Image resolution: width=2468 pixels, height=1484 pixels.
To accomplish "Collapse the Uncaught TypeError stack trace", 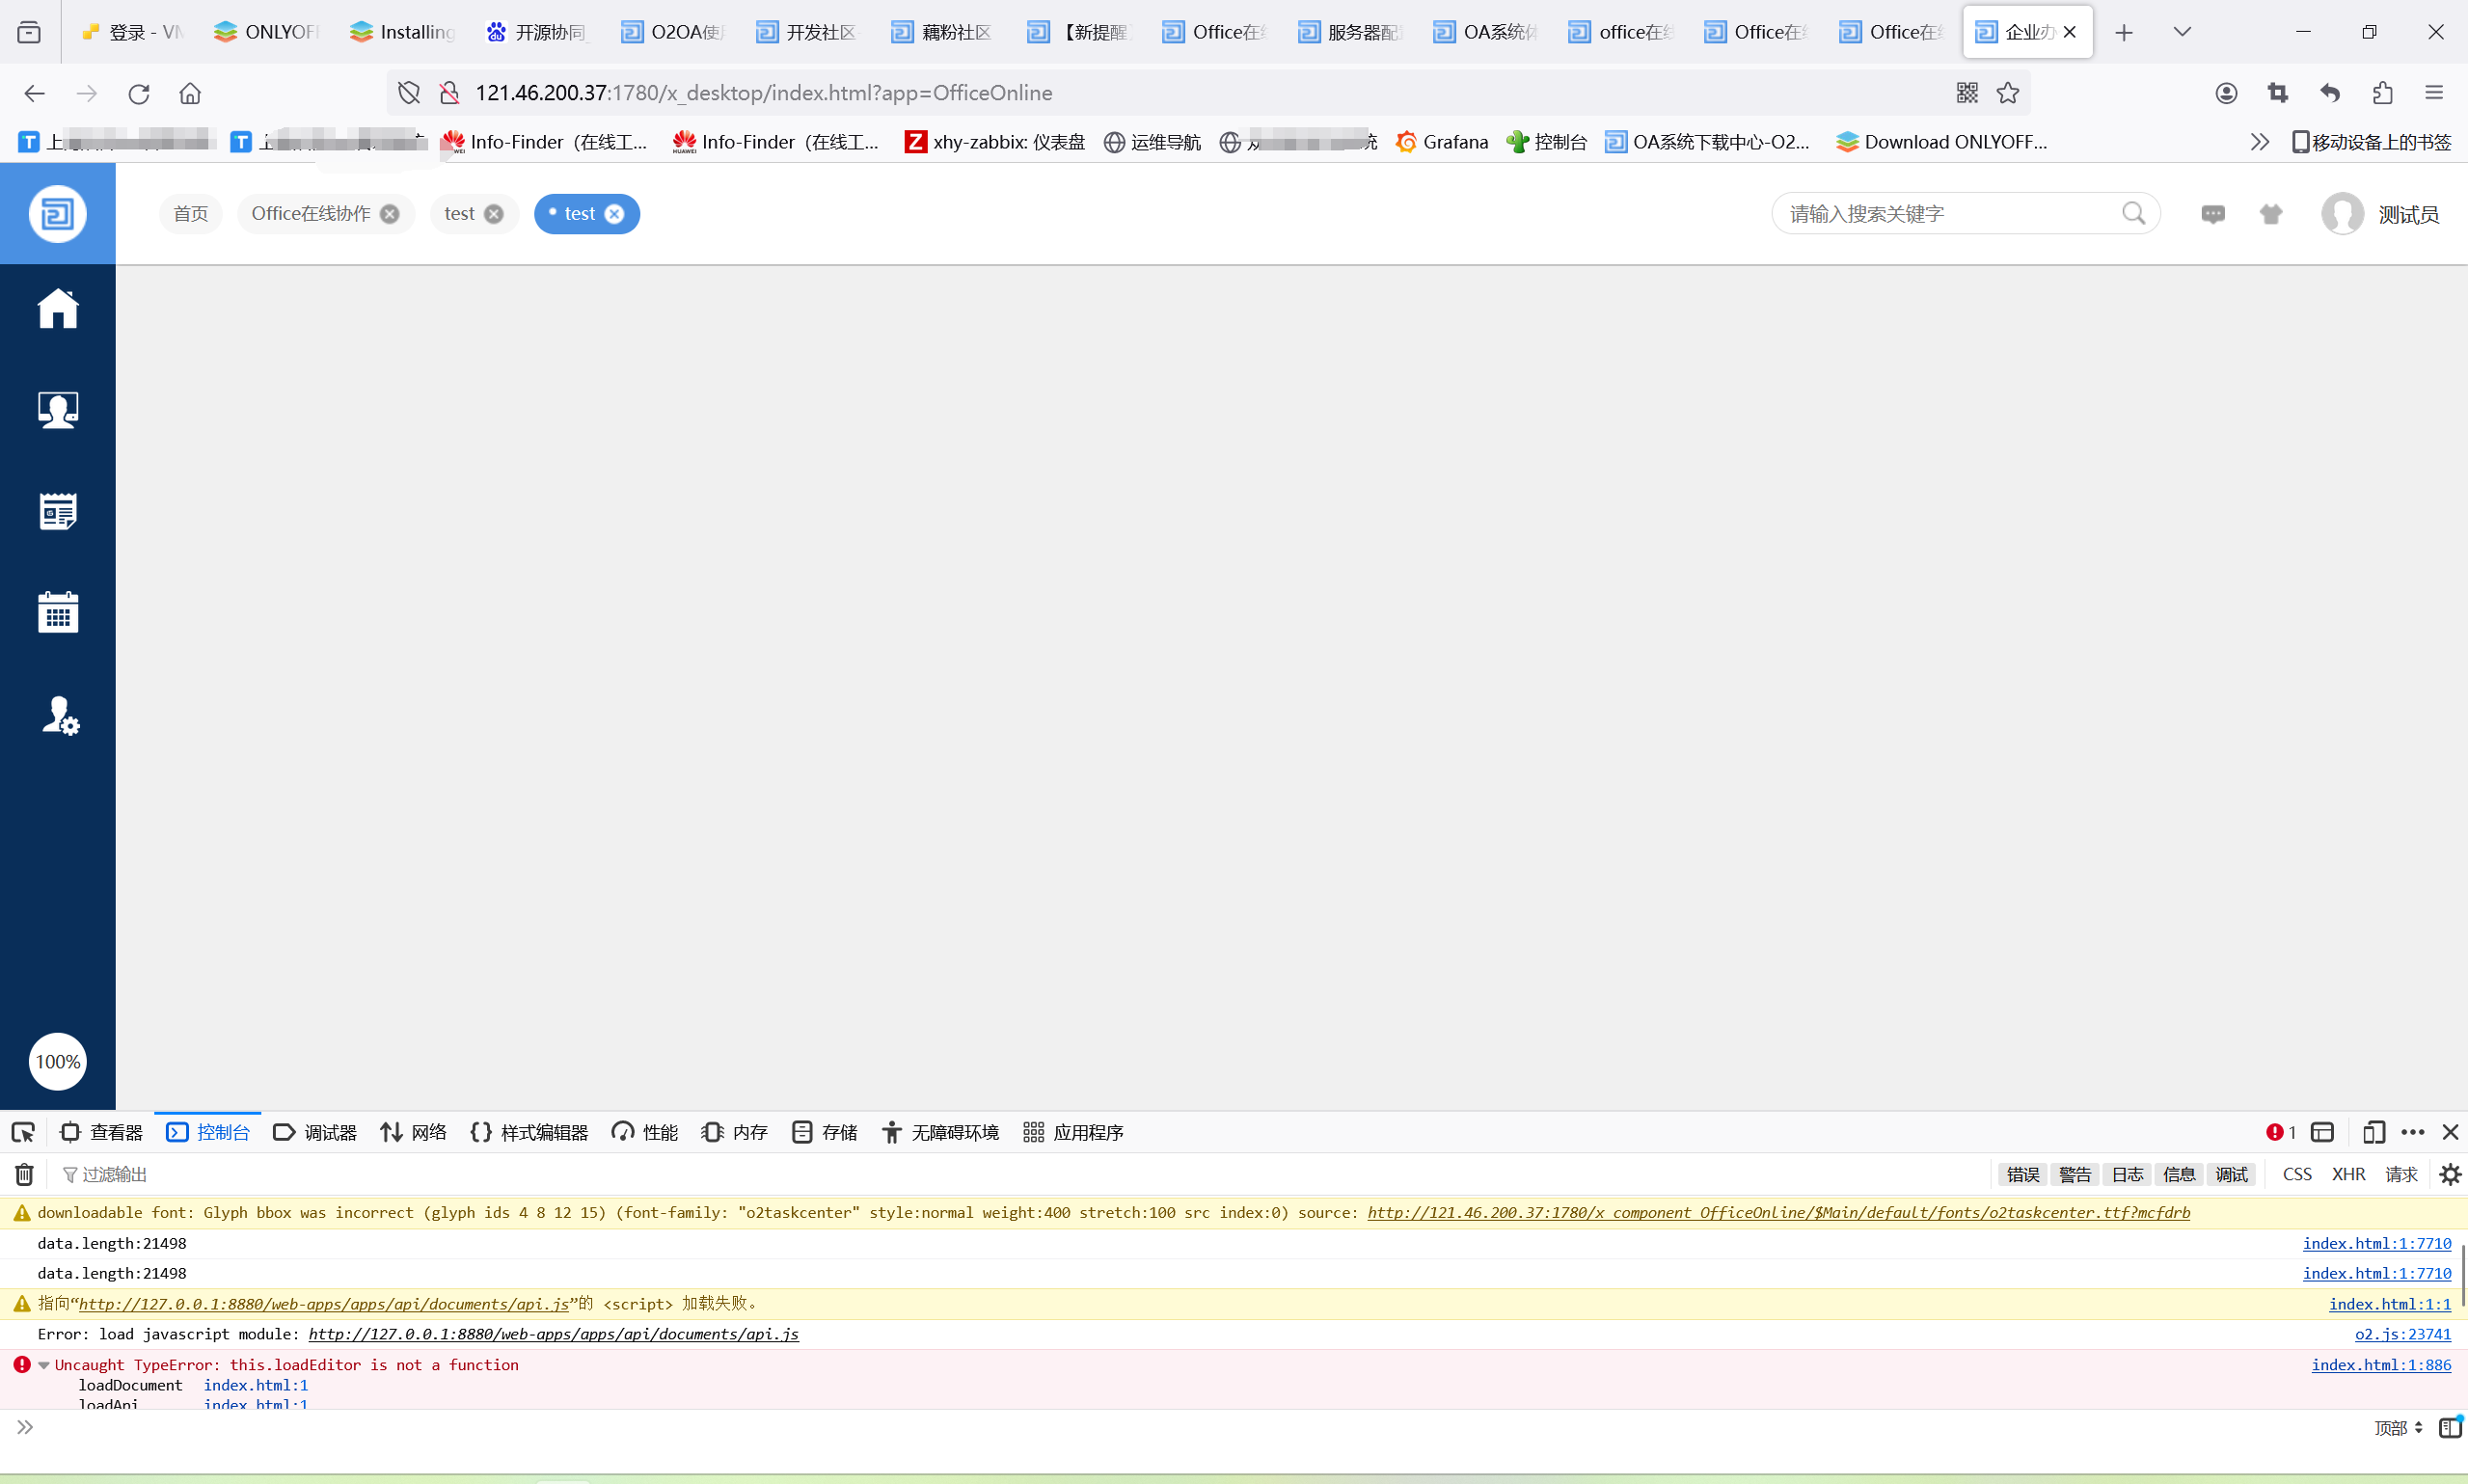I will point(44,1365).
